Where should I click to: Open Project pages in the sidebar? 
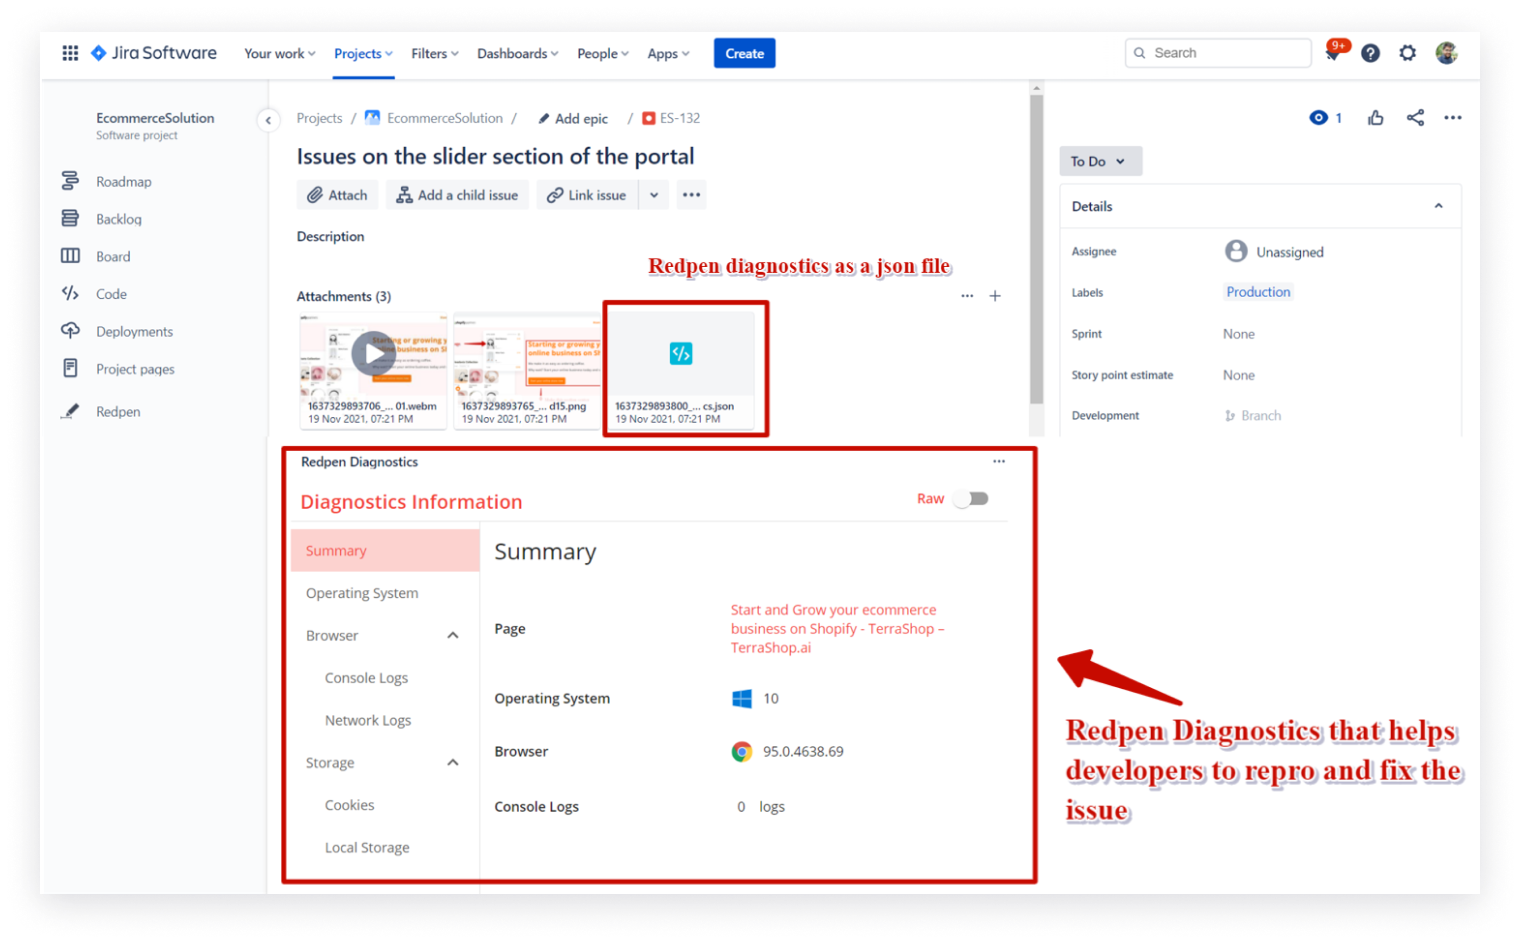(135, 369)
